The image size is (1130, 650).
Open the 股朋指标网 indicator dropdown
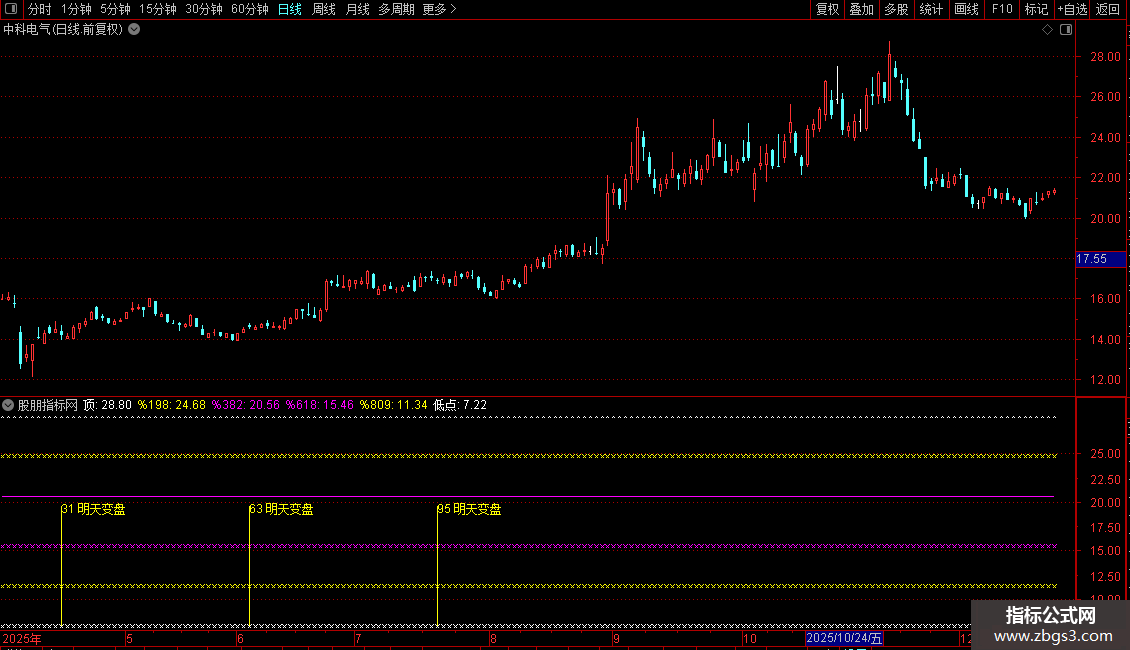8,405
